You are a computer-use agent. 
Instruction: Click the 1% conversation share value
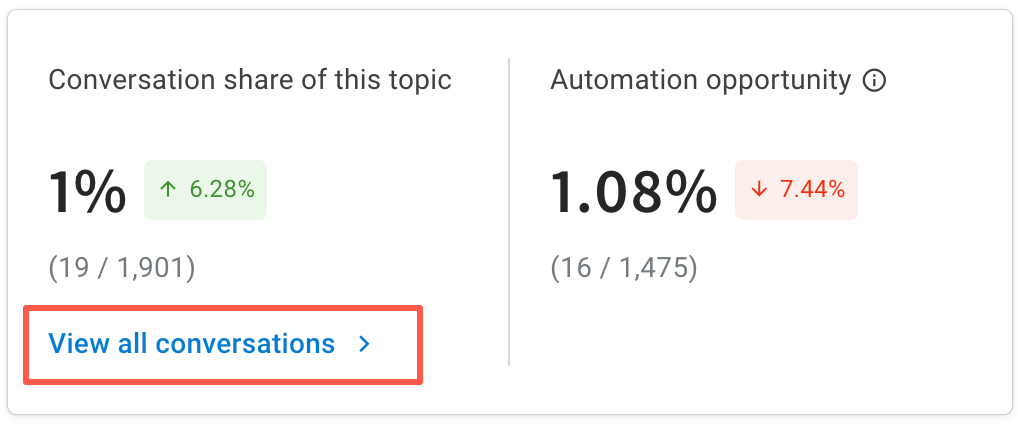tap(87, 191)
